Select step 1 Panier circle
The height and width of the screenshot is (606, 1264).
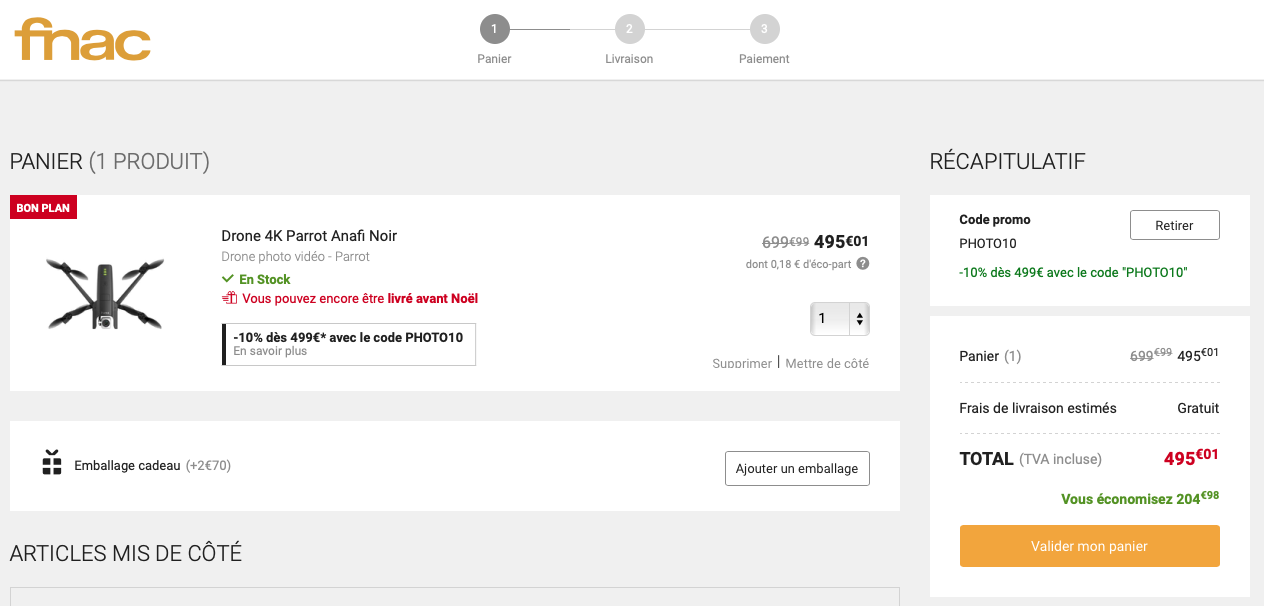click(494, 29)
